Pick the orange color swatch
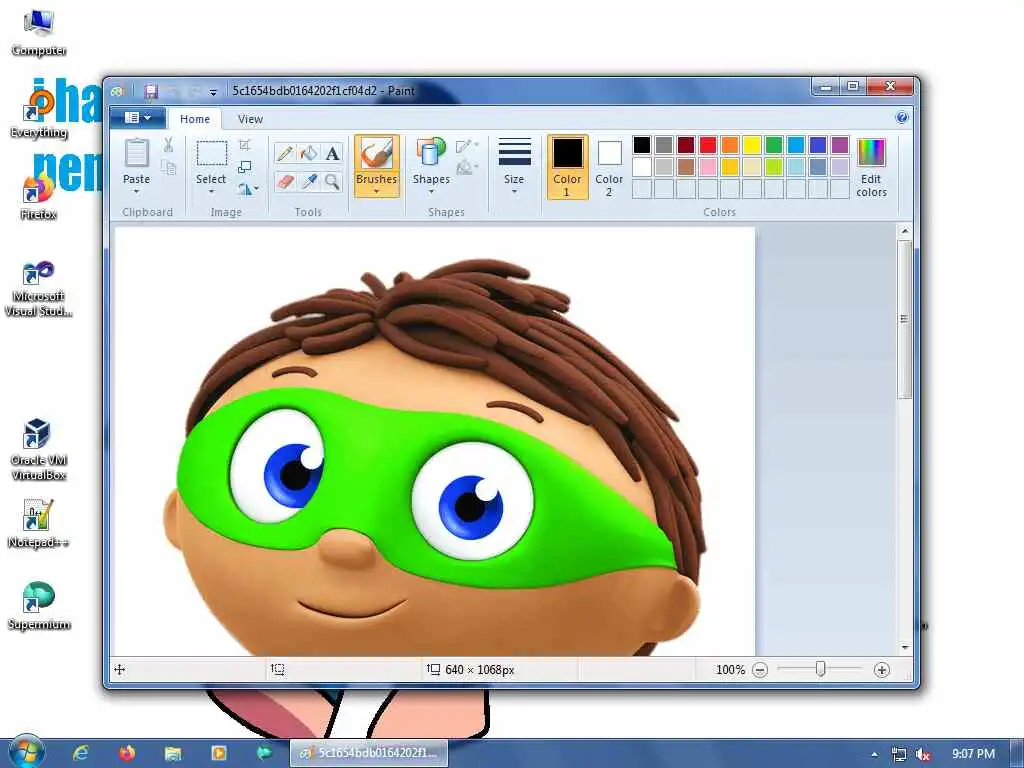The image size is (1024, 768). click(x=730, y=145)
